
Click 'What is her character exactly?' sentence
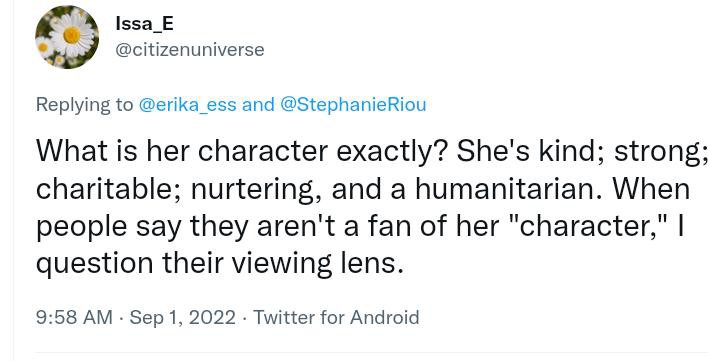[241, 152]
